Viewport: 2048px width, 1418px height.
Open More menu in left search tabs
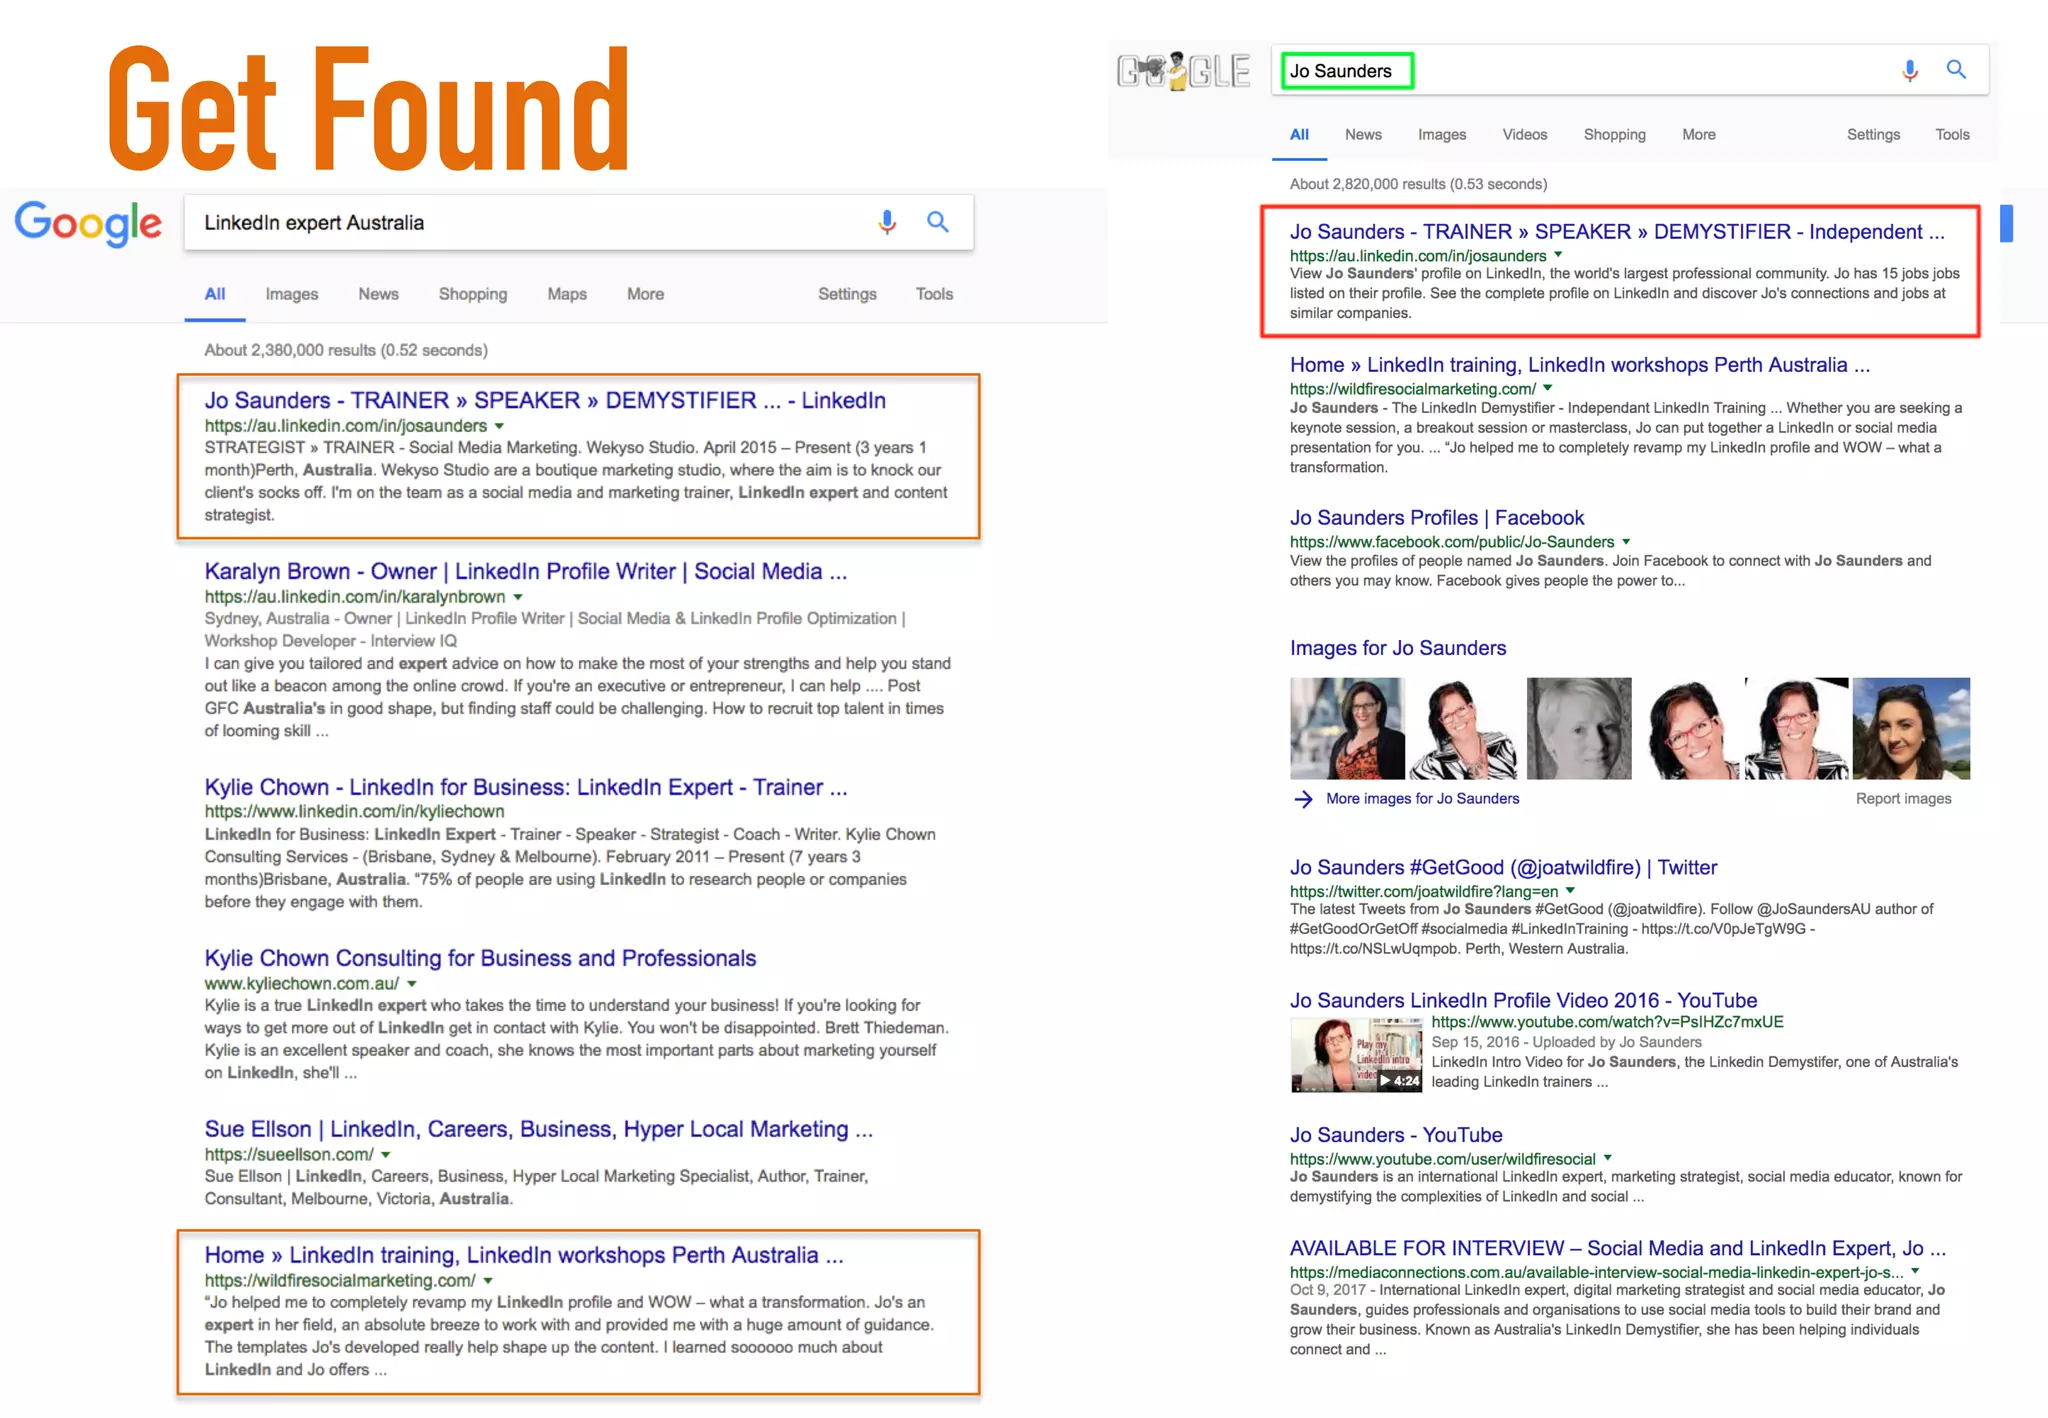tap(646, 294)
